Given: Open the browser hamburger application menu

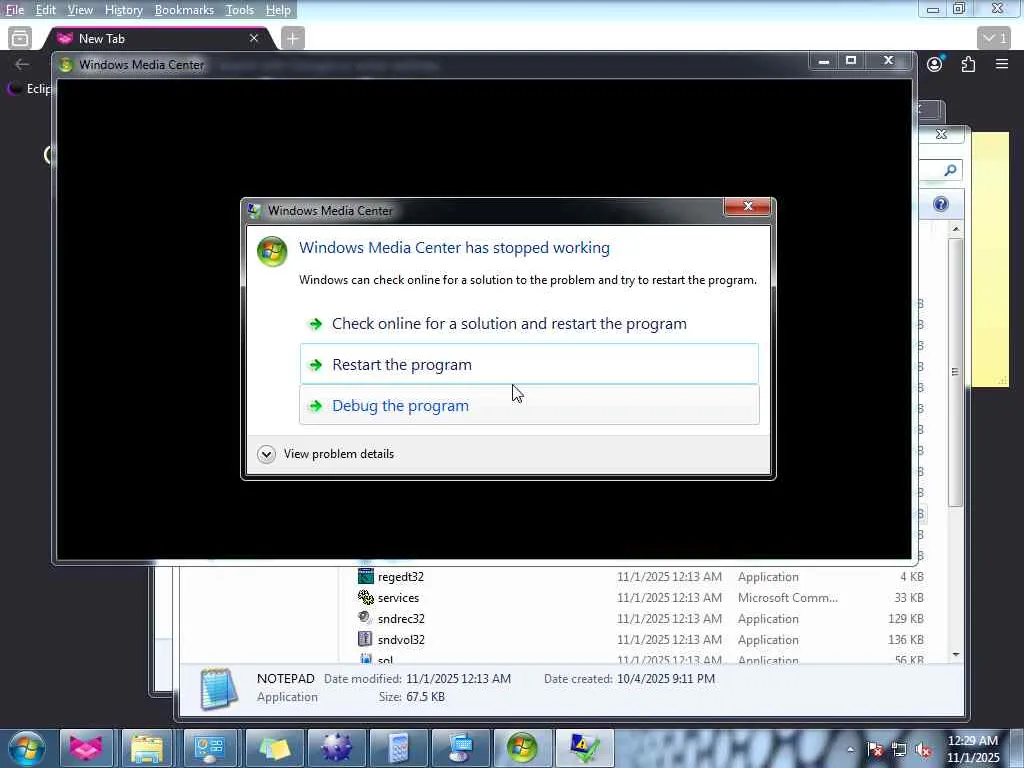Looking at the screenshot, I should 1002,64.
